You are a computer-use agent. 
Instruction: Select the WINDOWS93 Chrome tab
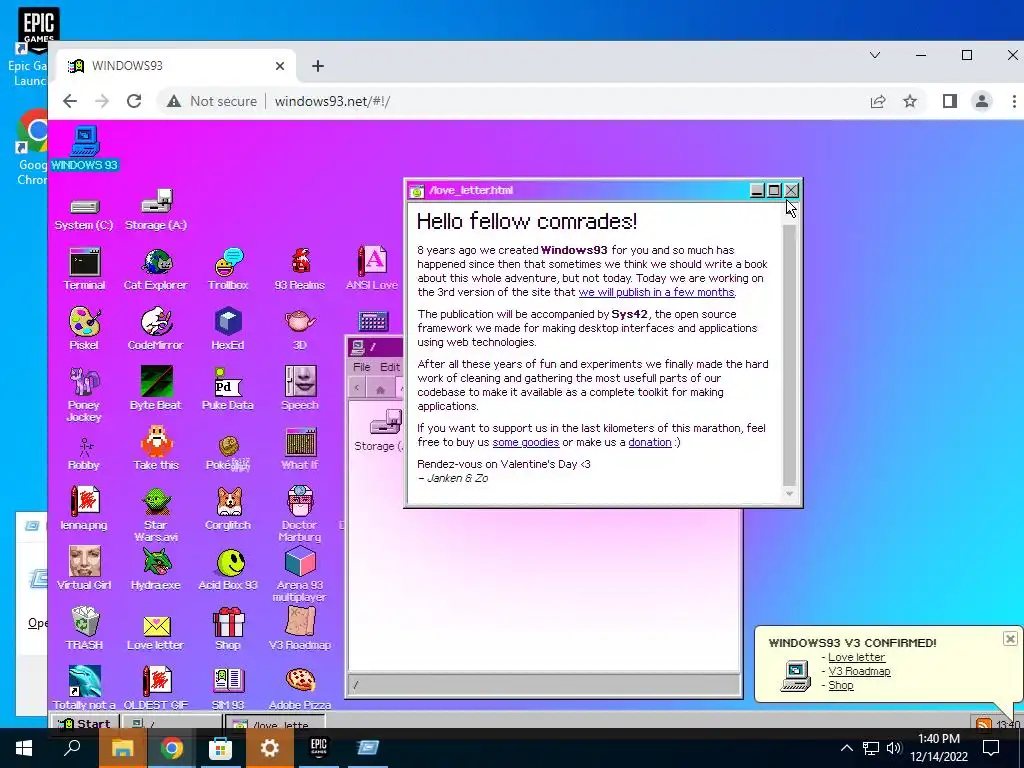(x=176, y=66)
